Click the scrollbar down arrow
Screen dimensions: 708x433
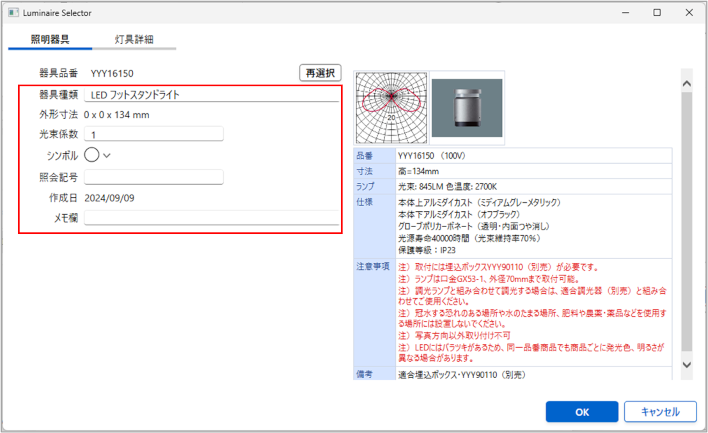click(687, 374)
